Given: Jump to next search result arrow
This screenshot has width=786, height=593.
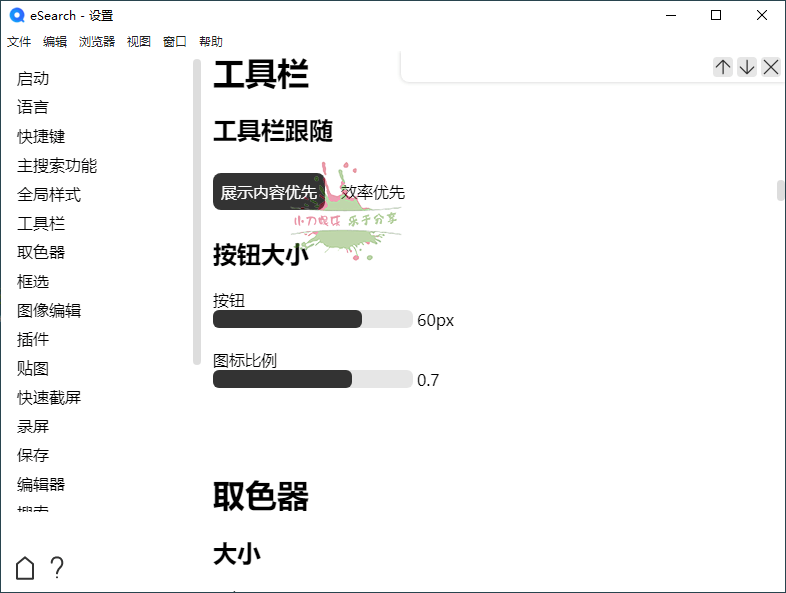Looking at the screenshot, I should (x=747, y=67).
